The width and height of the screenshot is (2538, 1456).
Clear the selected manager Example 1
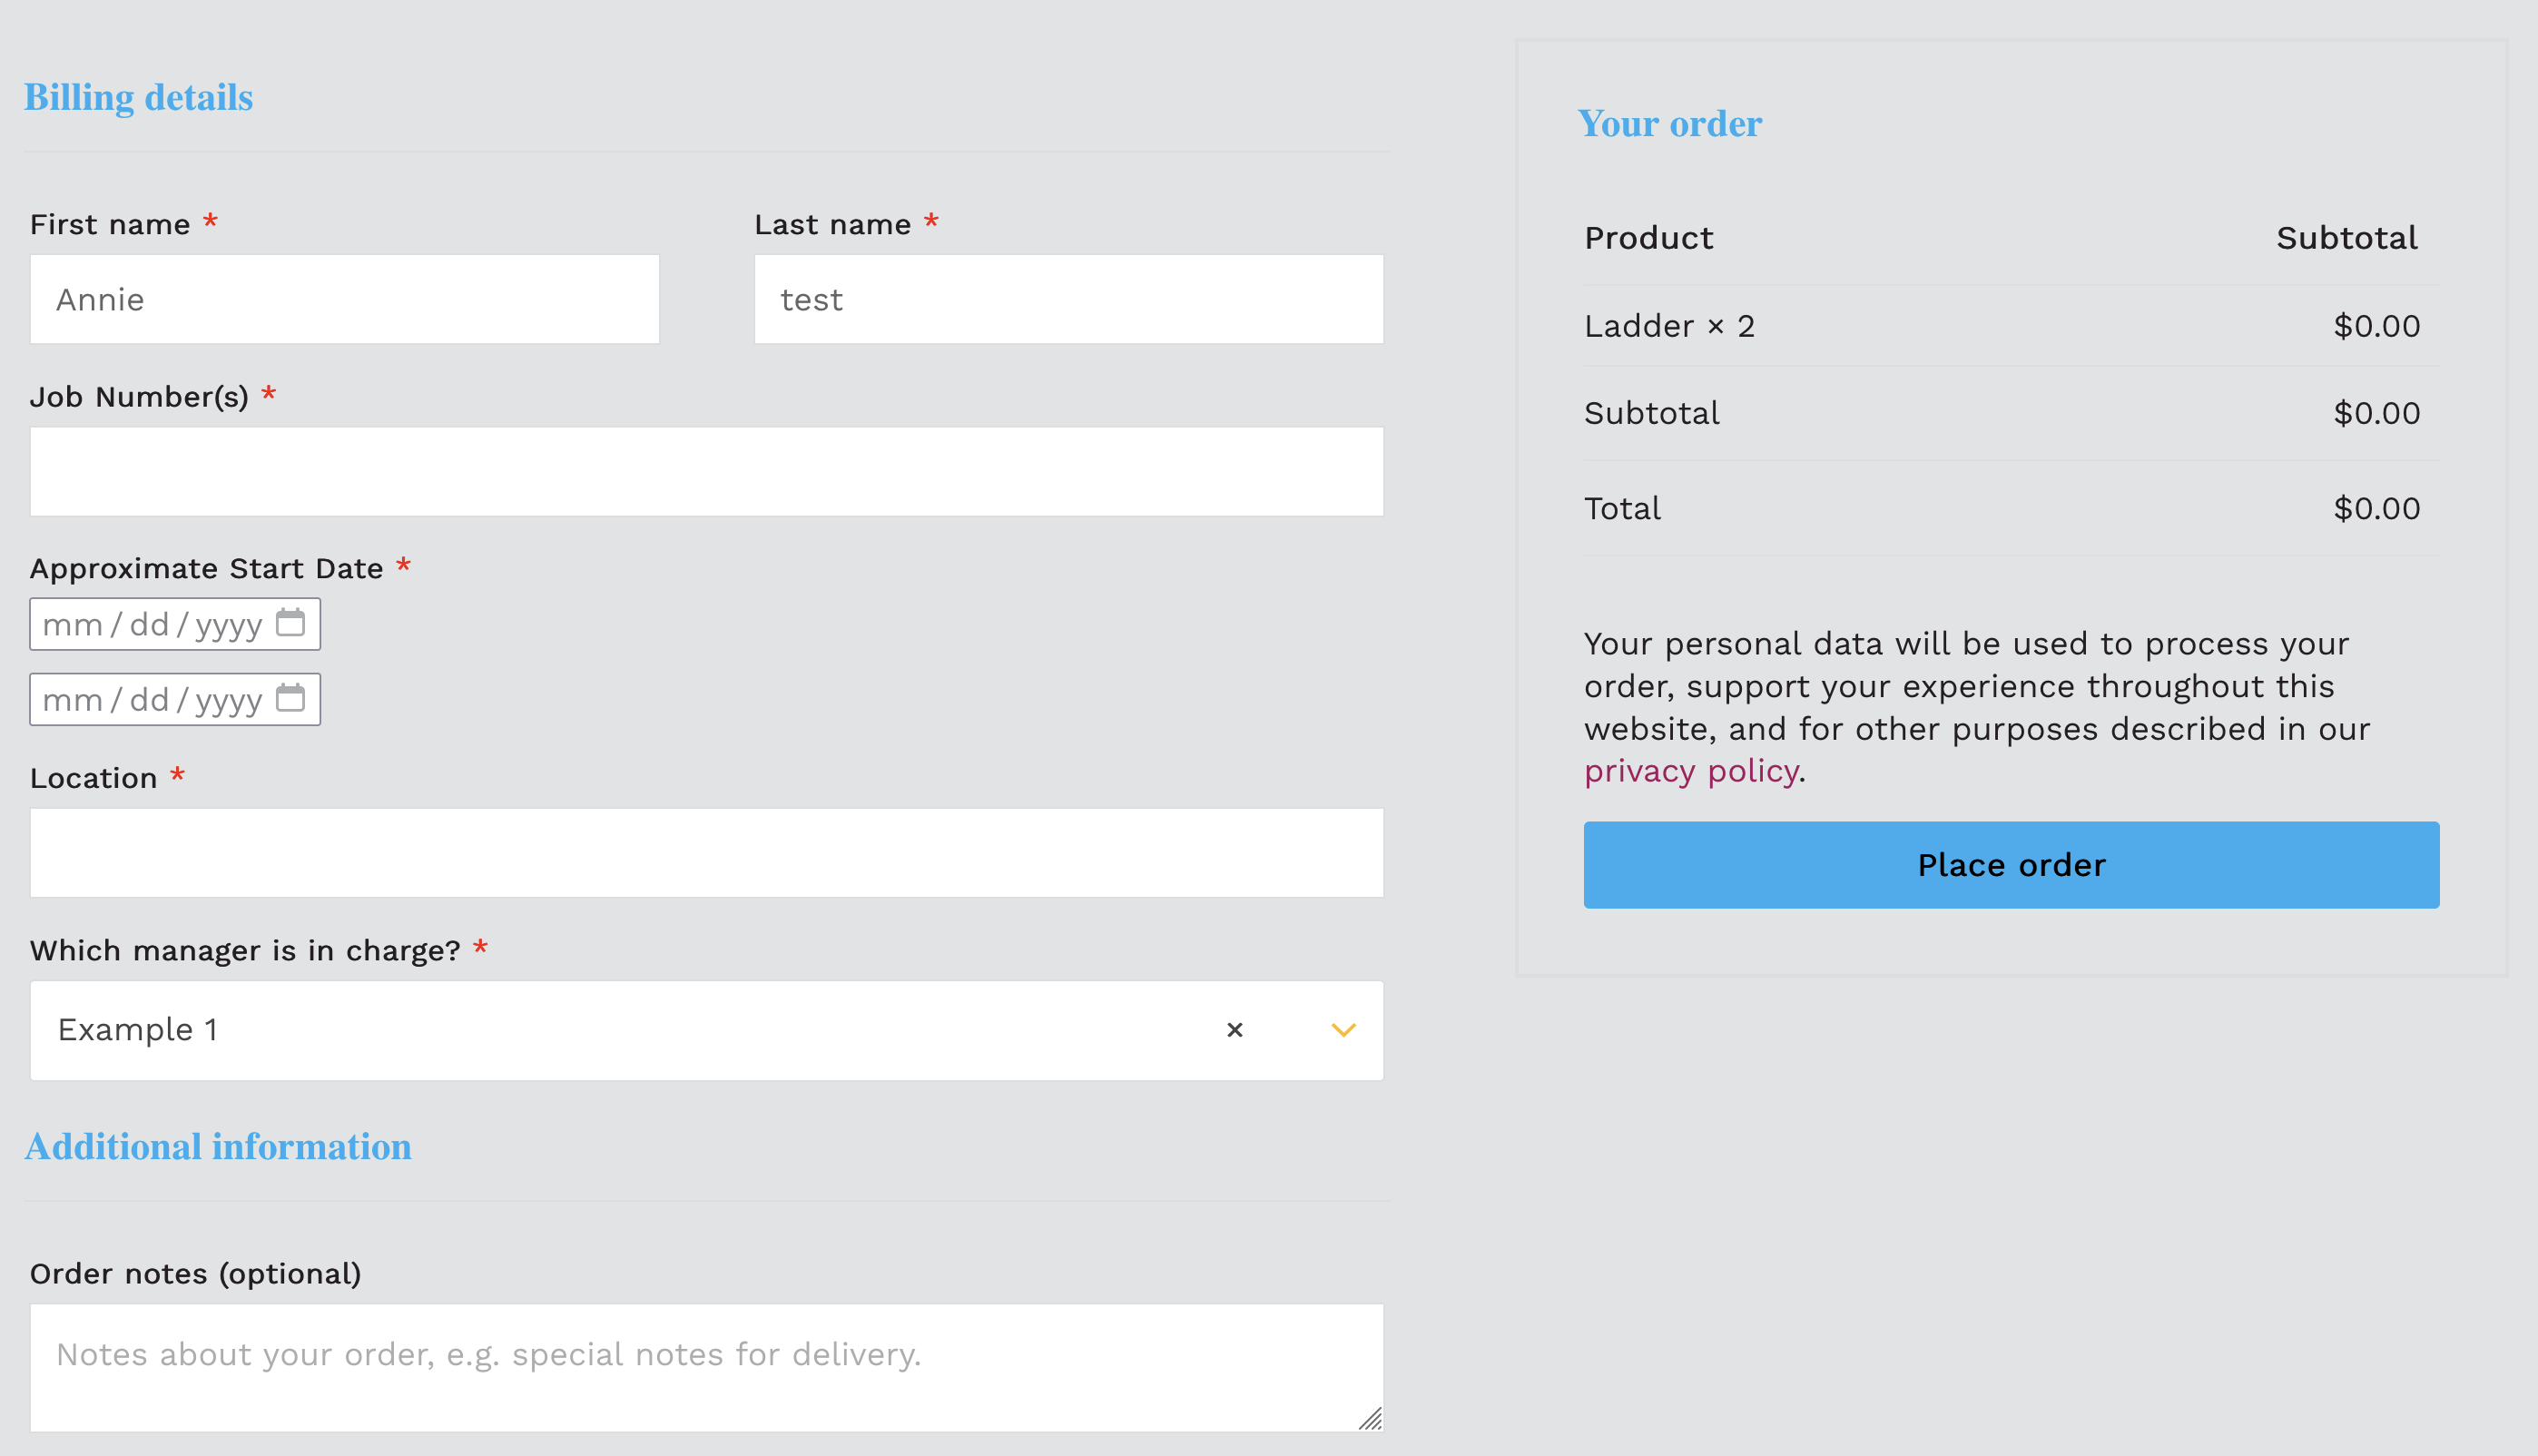point(1234,1030)
